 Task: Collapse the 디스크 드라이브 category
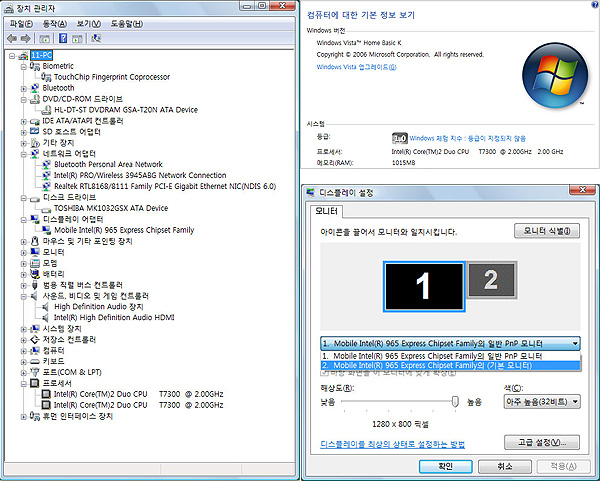24,198
